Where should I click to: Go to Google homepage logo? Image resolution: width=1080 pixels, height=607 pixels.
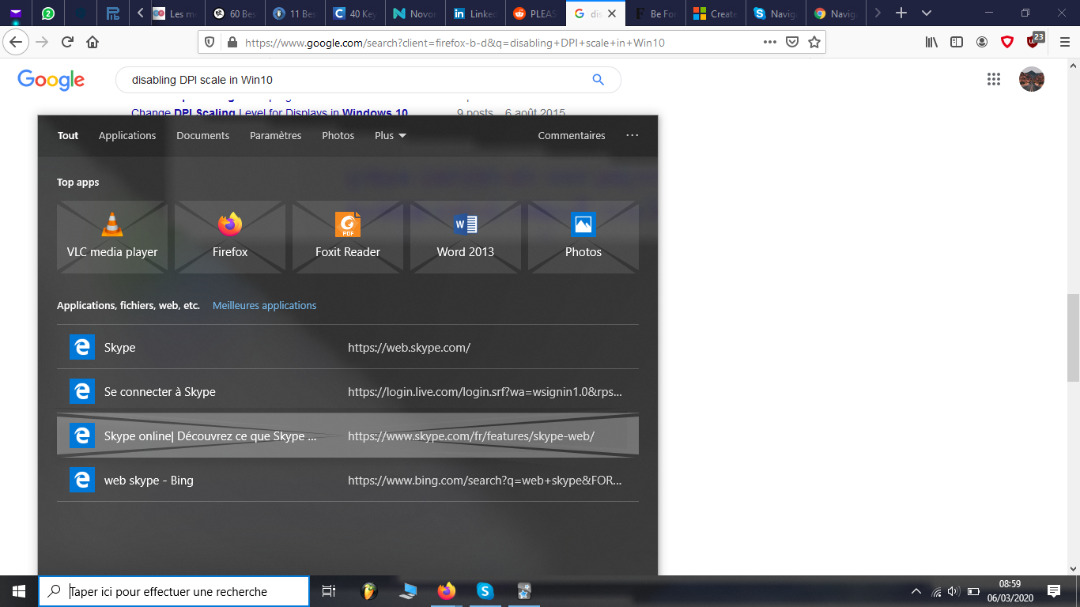pos(51,80)
